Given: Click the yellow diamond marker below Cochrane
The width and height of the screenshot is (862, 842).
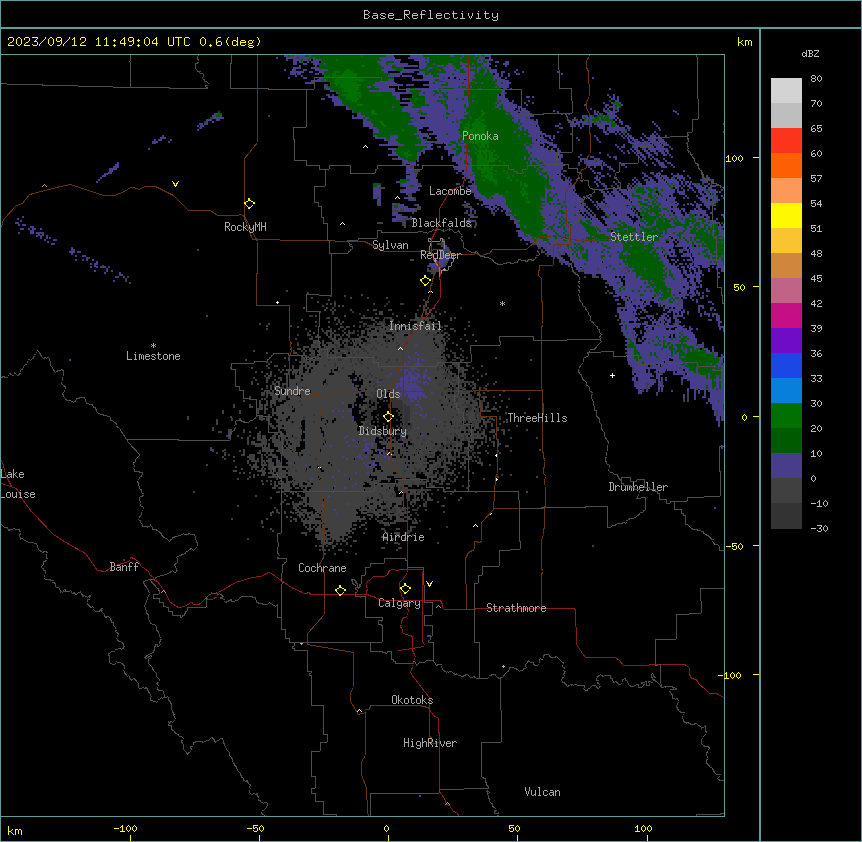Looking at the screenshot, I should (340, 590).
